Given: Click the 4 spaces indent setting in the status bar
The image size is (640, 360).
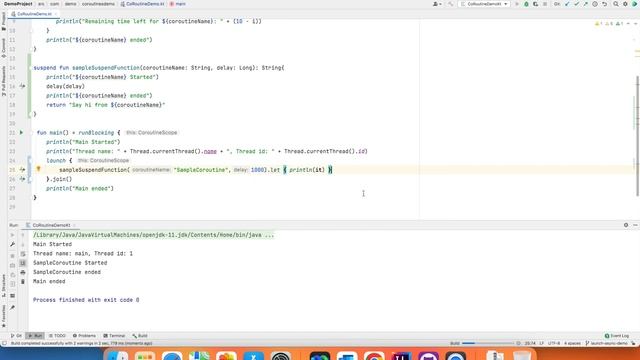Looking at the screenshot, I should (572, 343).
